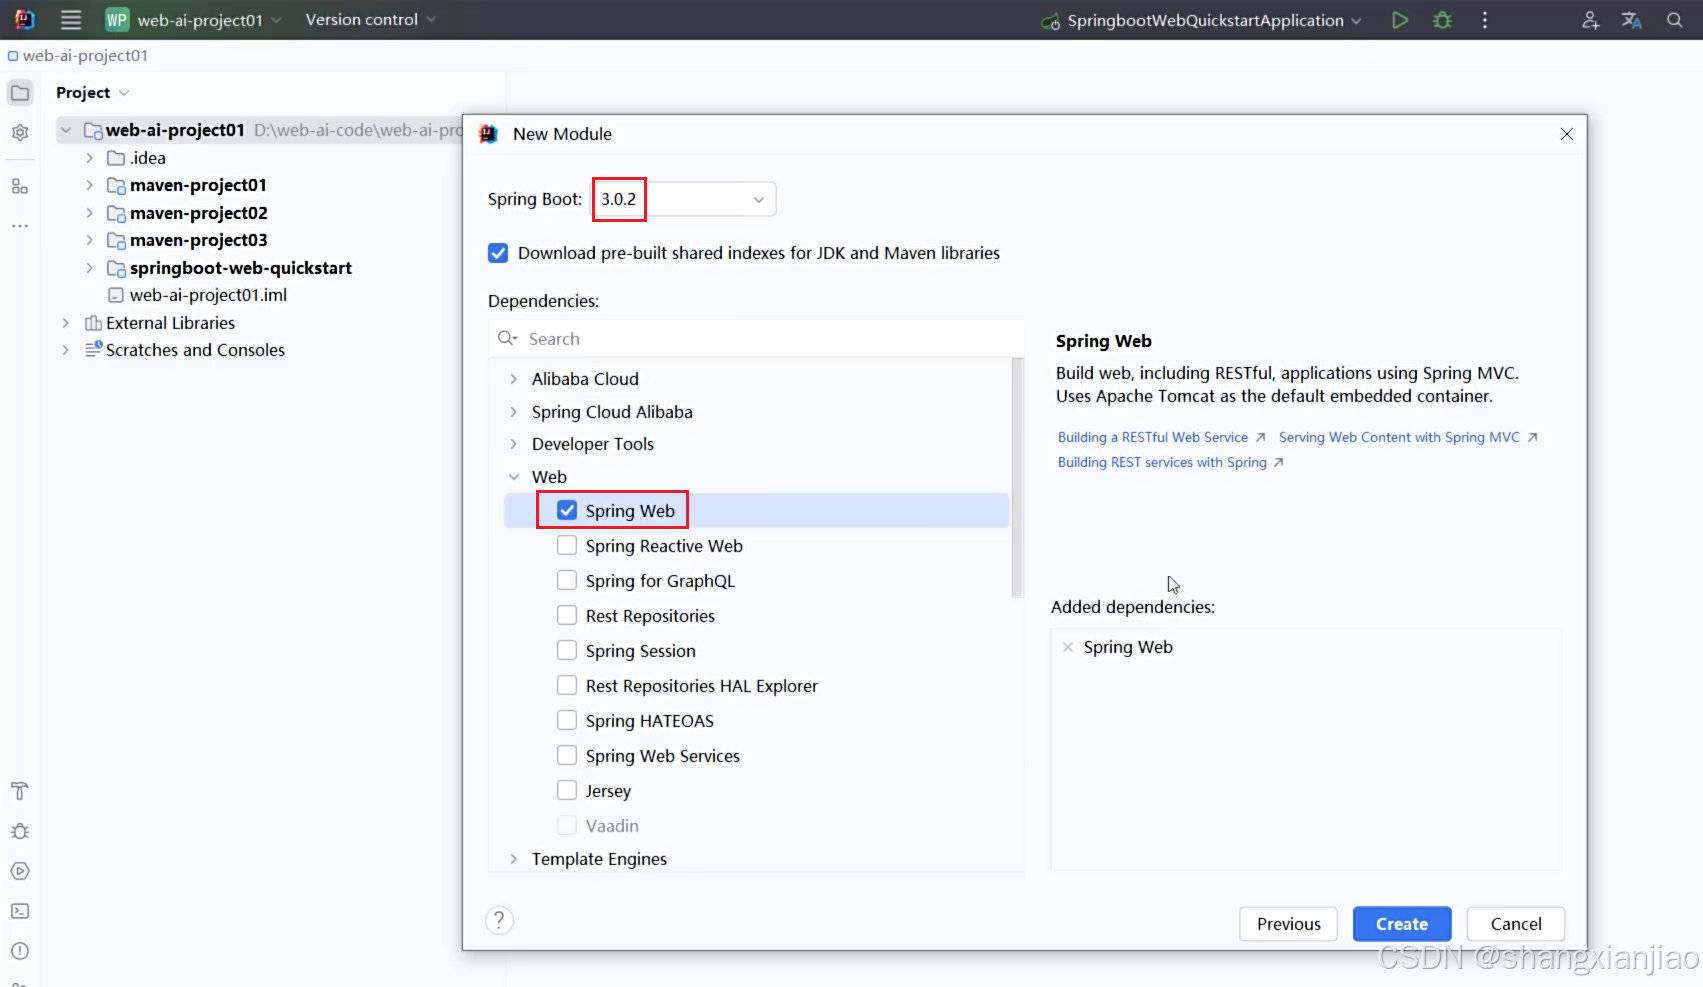The height and width of the screenshot is (987, 1703).
Task: Open the Project view selector dropdown
Action: pyautogui.click(x=93, y=93)
